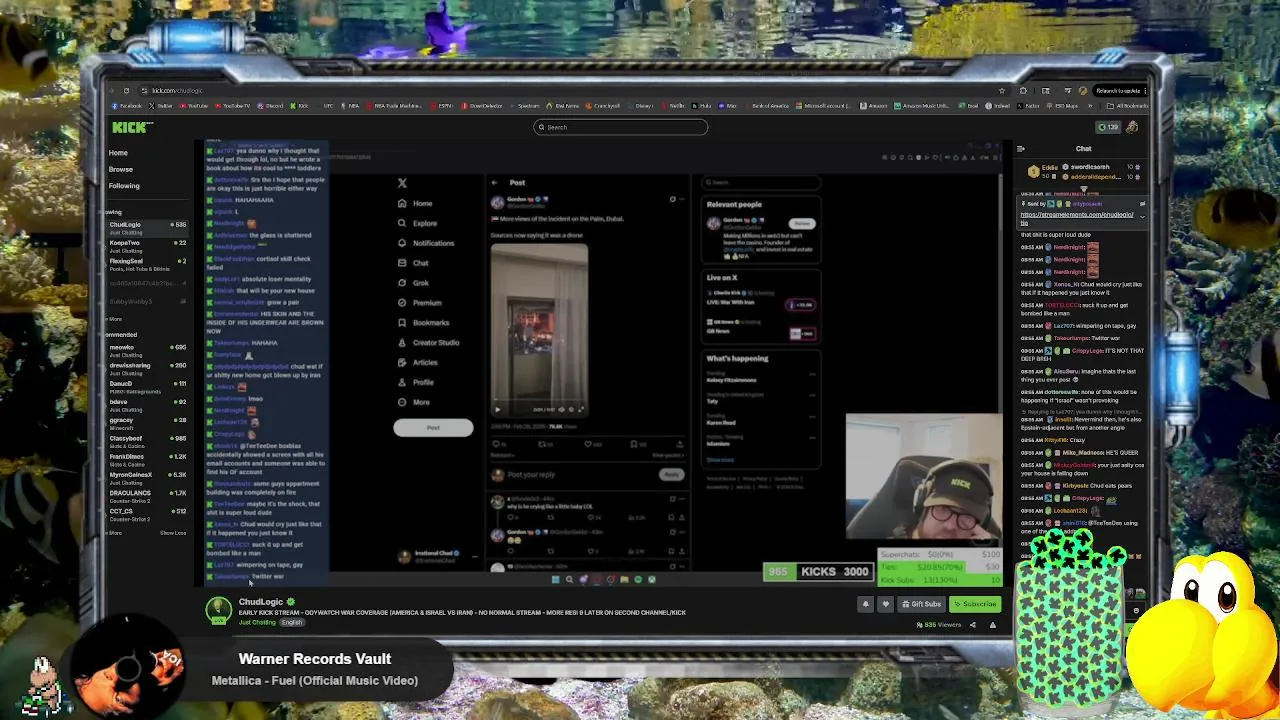Click the Relaunch to update button

point(1119,90)
